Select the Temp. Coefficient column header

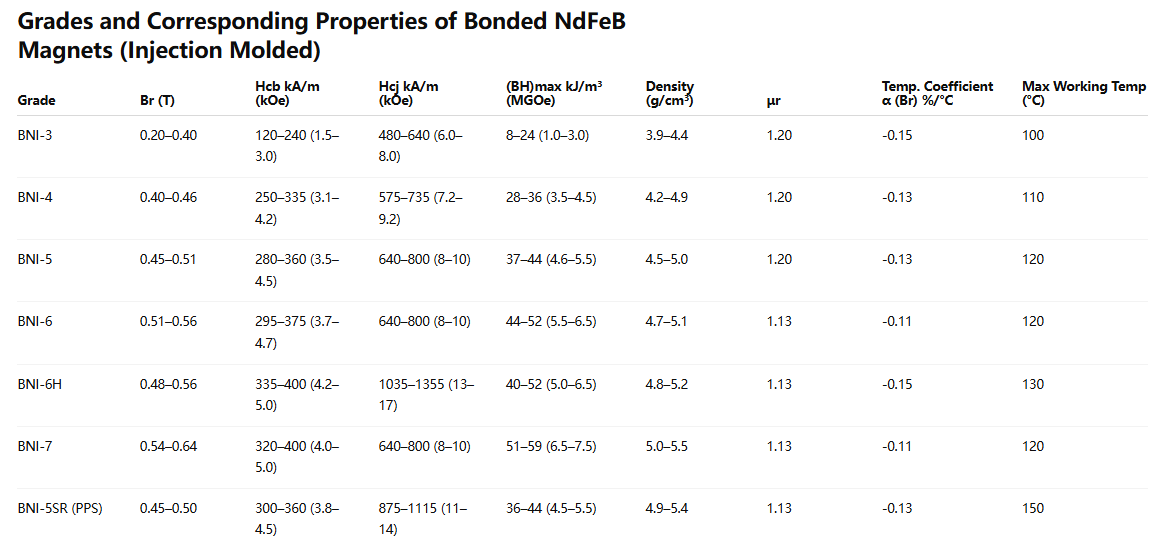[937, 93]
